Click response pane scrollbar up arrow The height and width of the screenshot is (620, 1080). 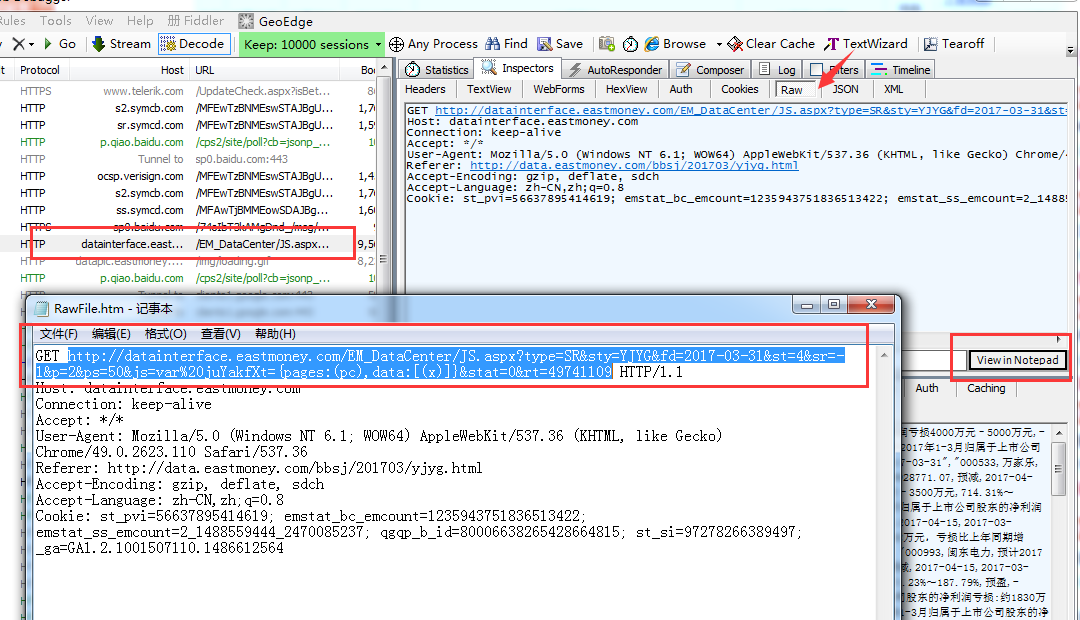coord(1059,433)
